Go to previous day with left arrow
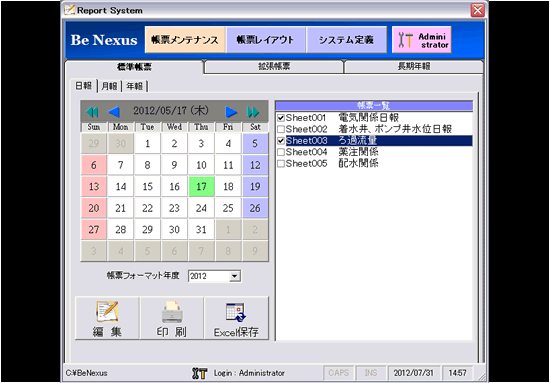The width and height of the screenshot is (550, 383). [114, 112]
